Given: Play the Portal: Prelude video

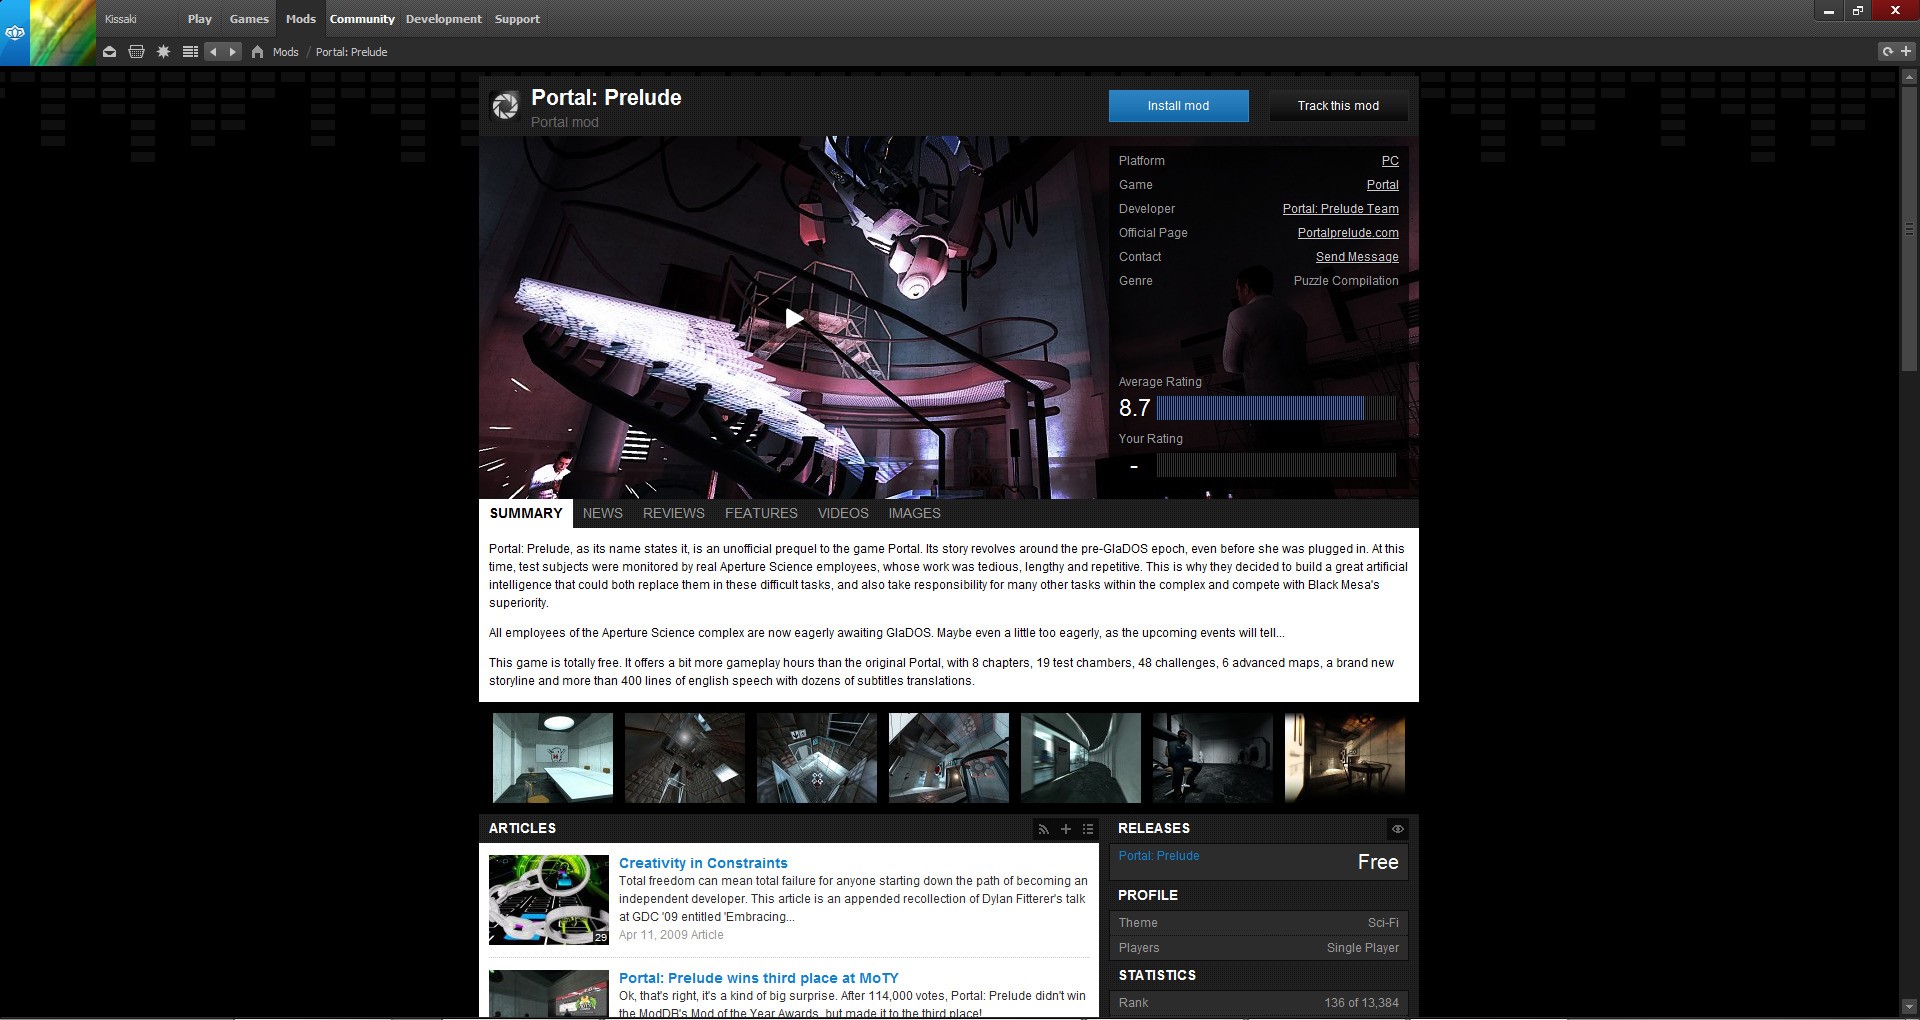Looking at the screenshot, I should pyautogui.click(x=794, y=319).
